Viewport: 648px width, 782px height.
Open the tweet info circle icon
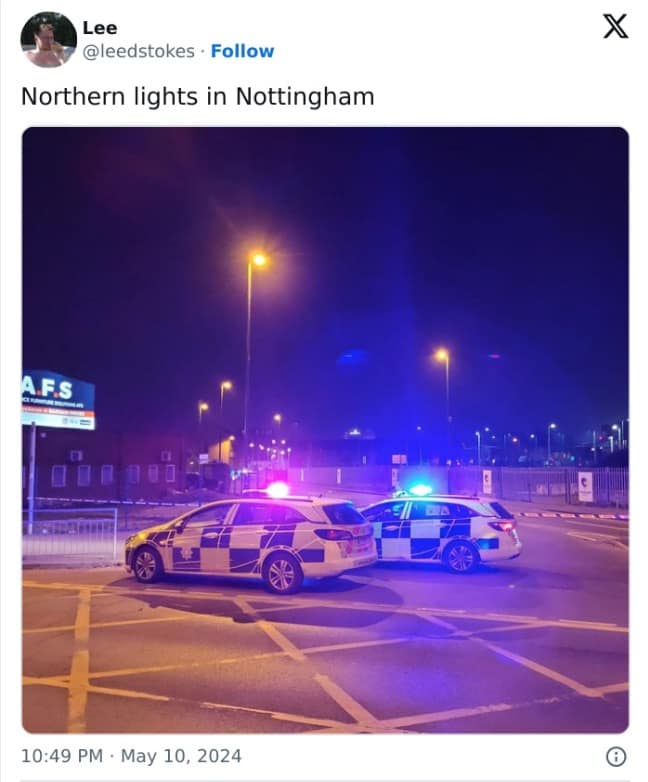coord(616,756)
